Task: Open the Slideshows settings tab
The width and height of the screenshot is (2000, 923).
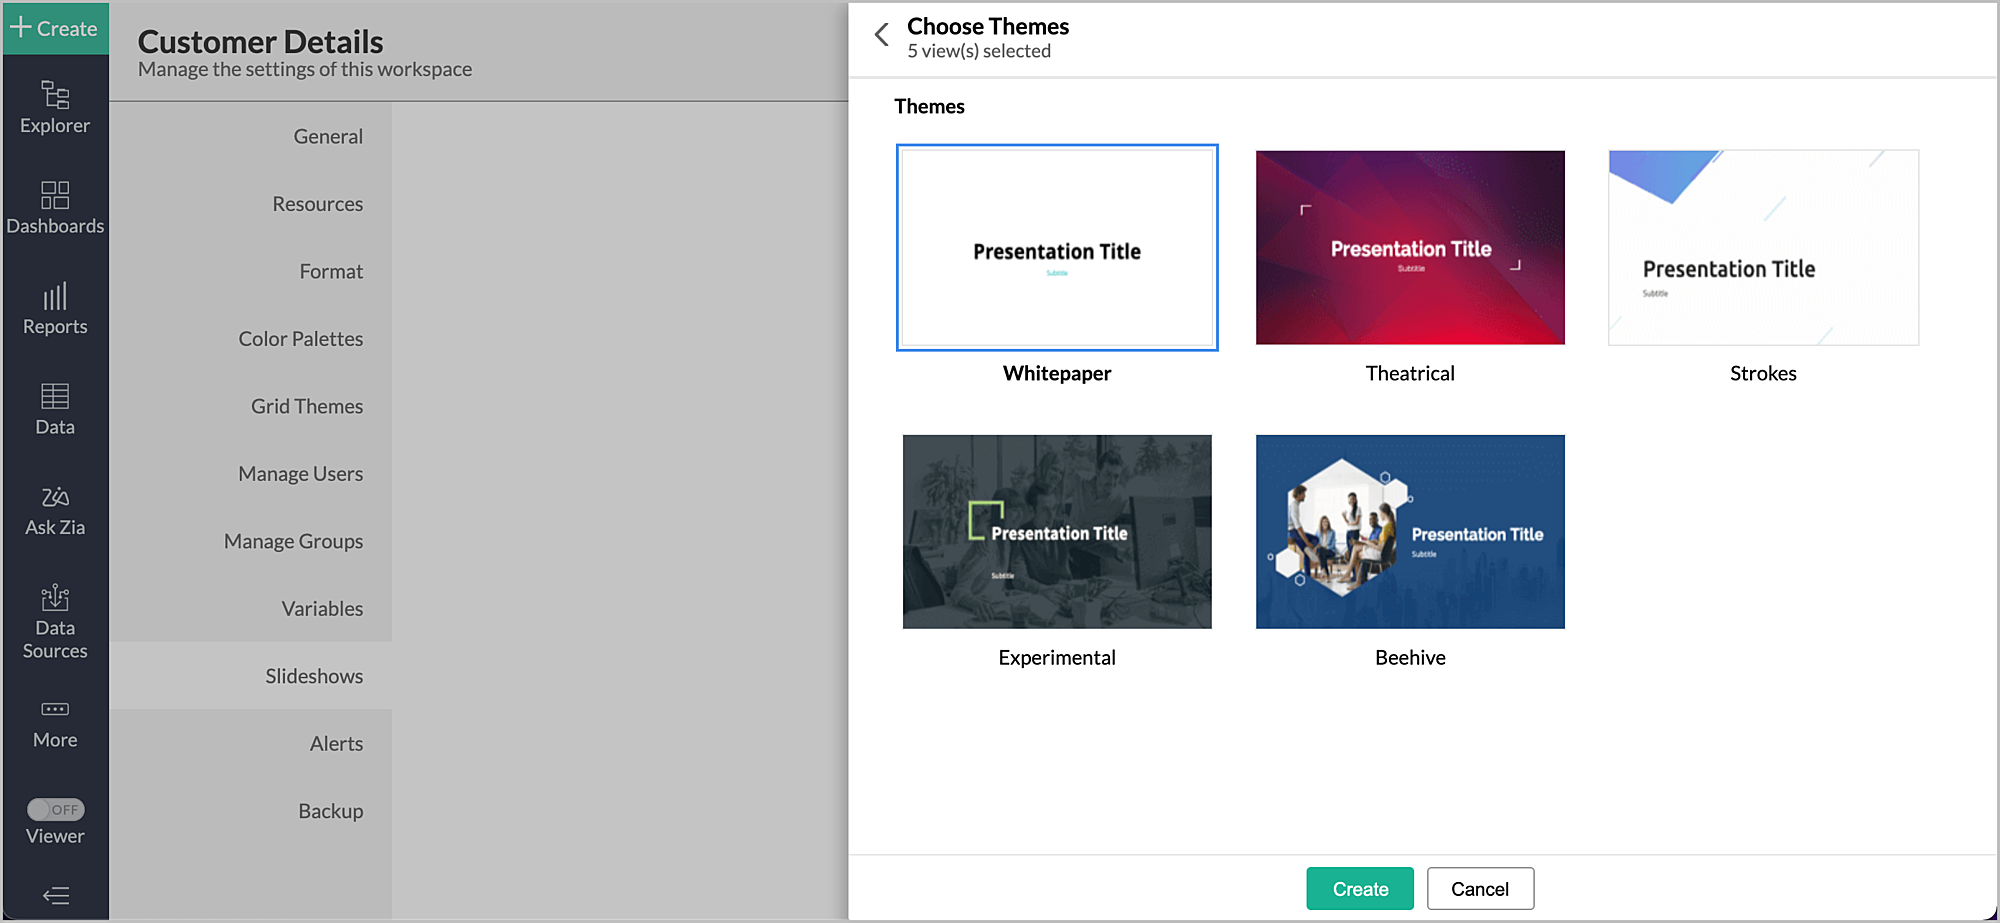Action: click(x=313, y=675)
